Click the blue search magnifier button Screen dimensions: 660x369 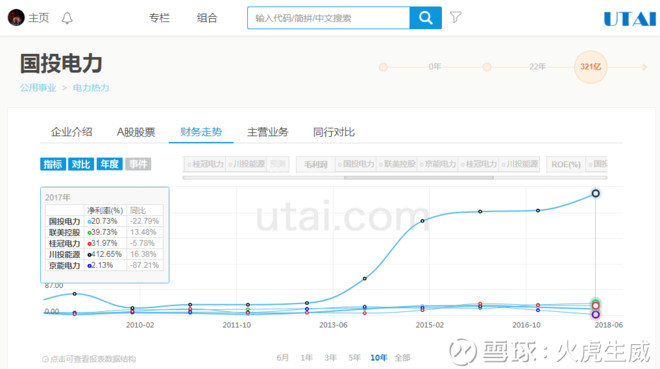426,18
